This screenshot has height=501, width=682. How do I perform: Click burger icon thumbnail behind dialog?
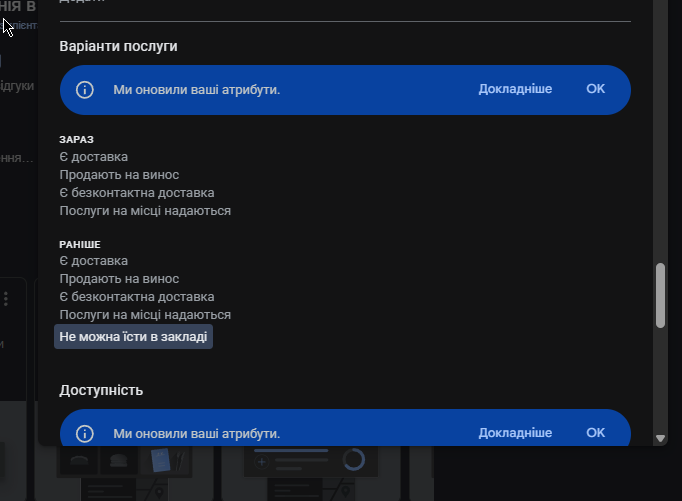click(x=119, y=461)
